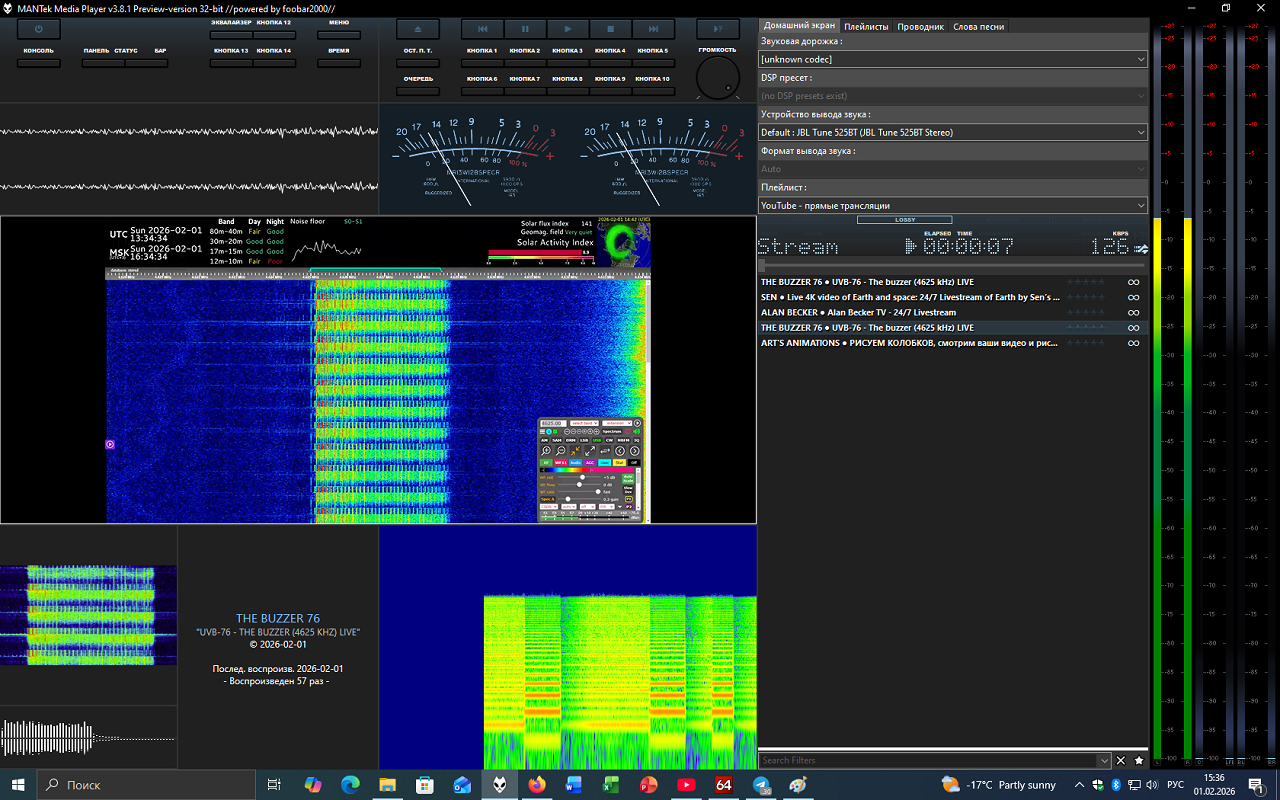
Task: Click the eject button
Action: [x=417, y=29]
